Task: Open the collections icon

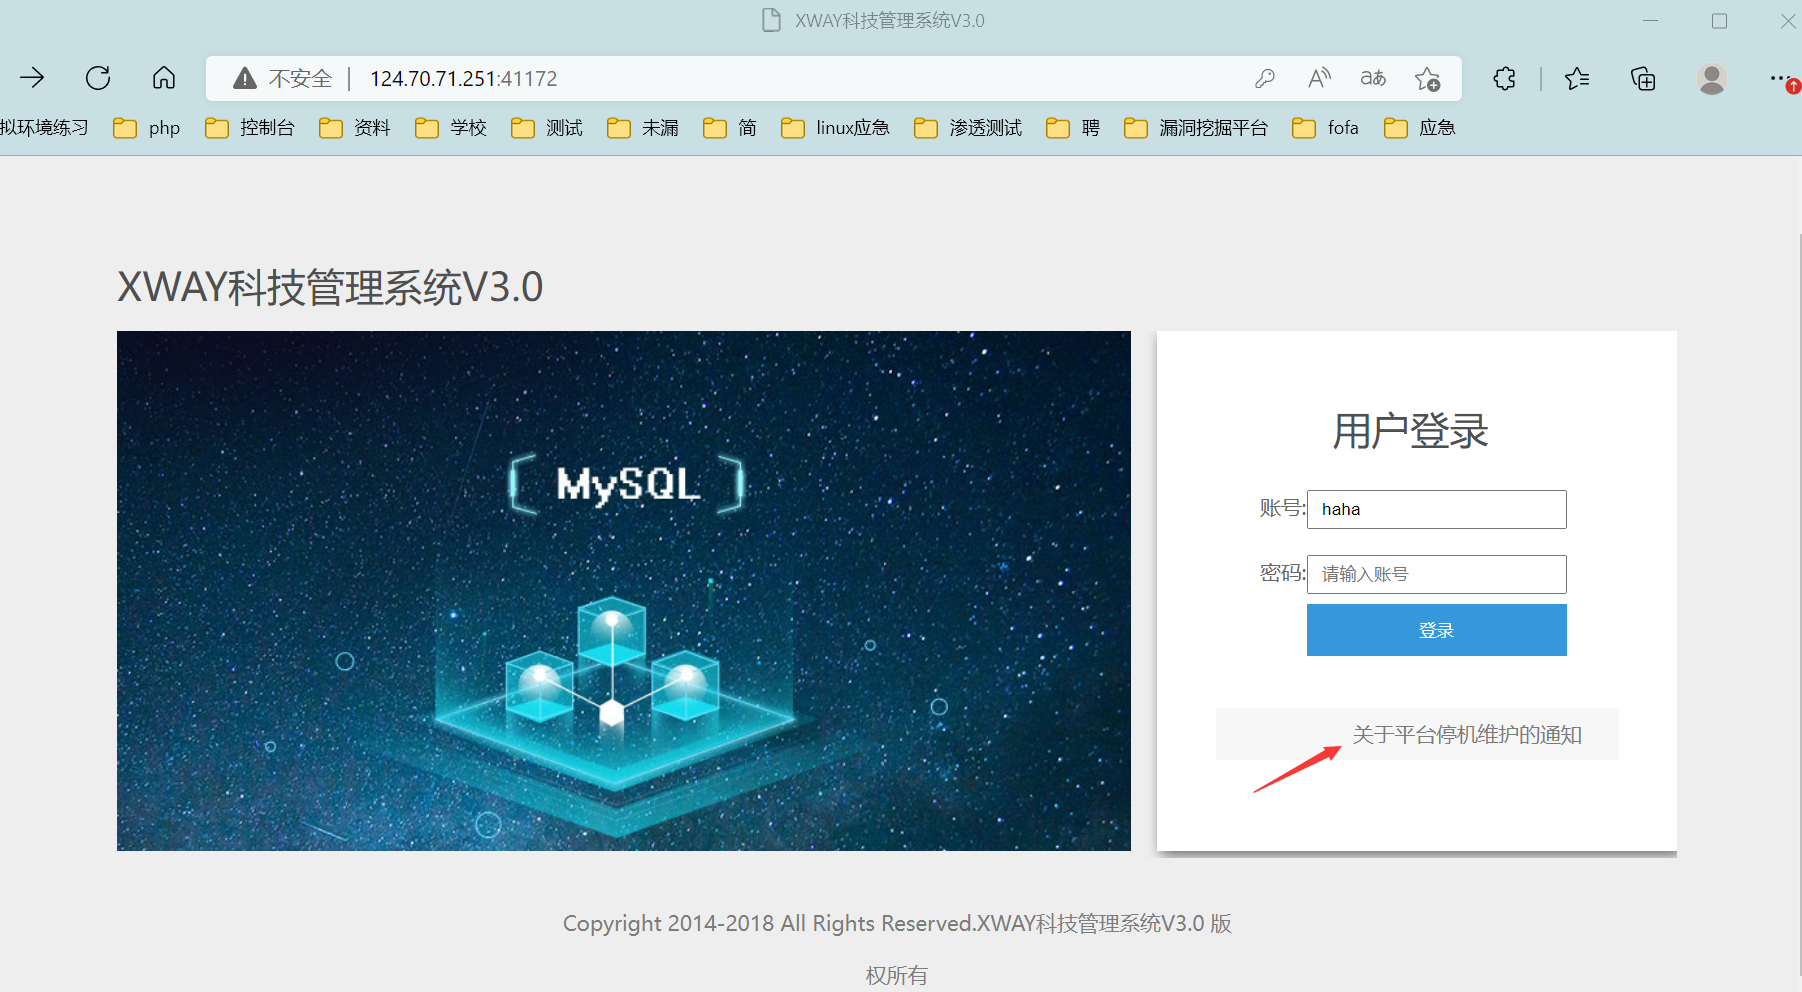Action: click(1643, 78)
